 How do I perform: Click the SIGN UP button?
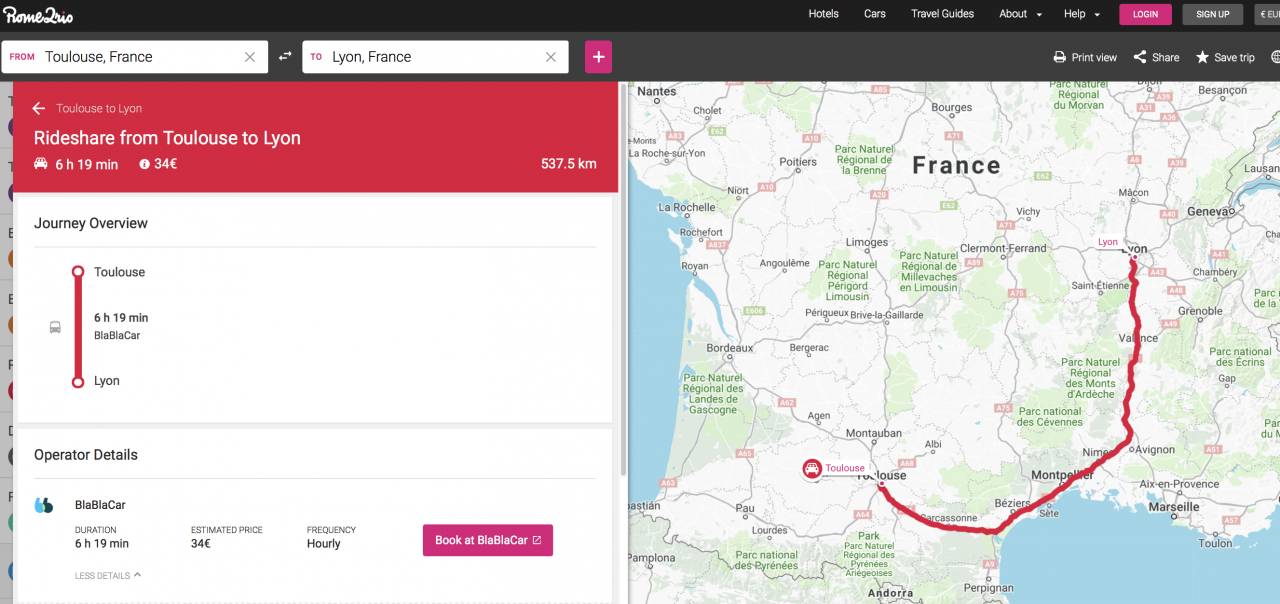coord(1213,14)
